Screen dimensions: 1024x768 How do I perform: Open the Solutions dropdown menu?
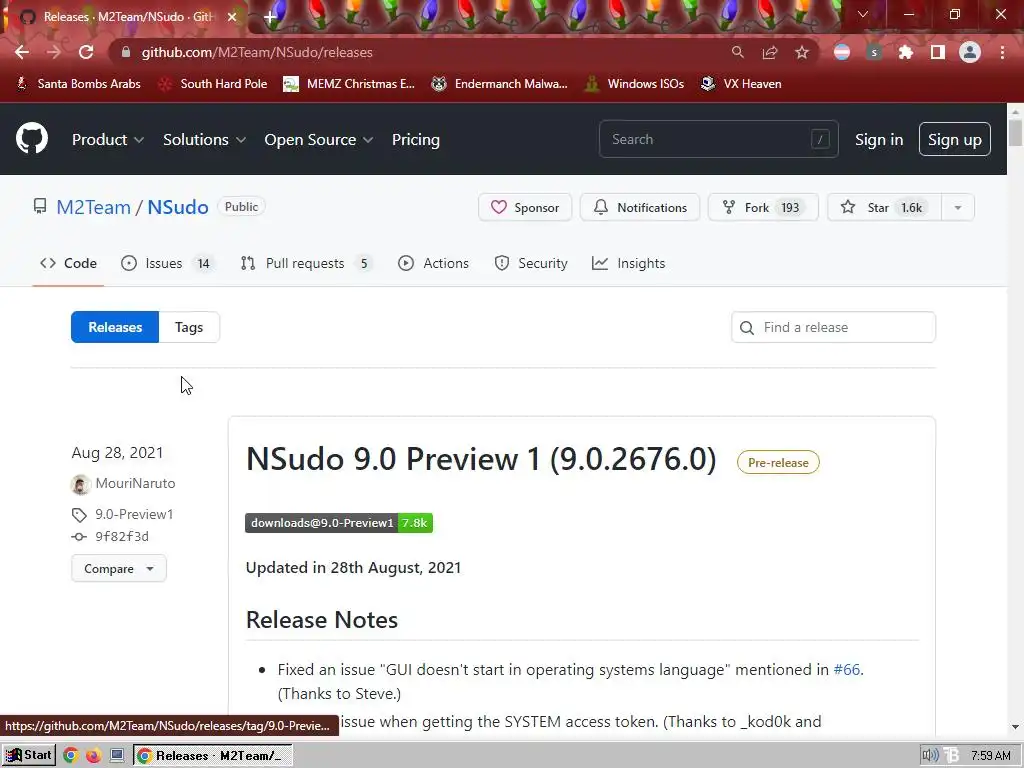[x=204, y=140]
